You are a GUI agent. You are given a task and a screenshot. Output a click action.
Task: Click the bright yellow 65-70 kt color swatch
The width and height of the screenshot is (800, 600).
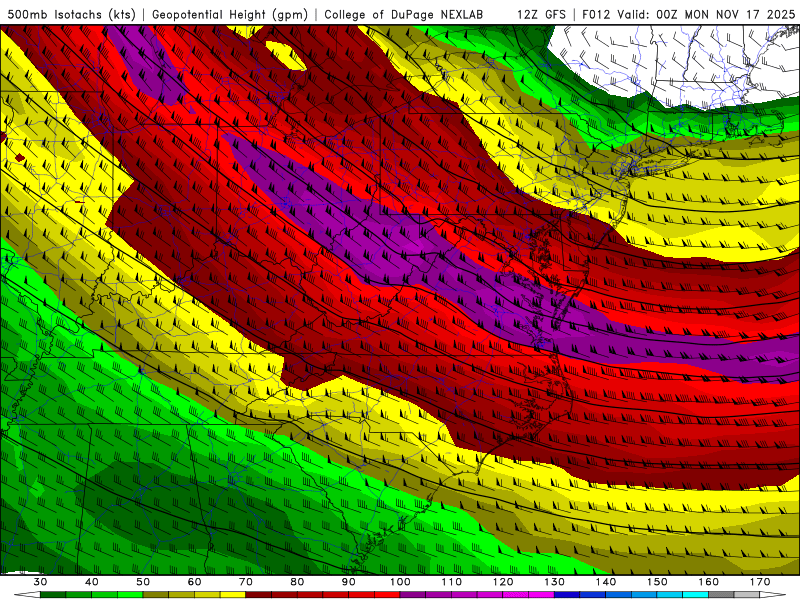pyautogui.click(x=233, y=595)
